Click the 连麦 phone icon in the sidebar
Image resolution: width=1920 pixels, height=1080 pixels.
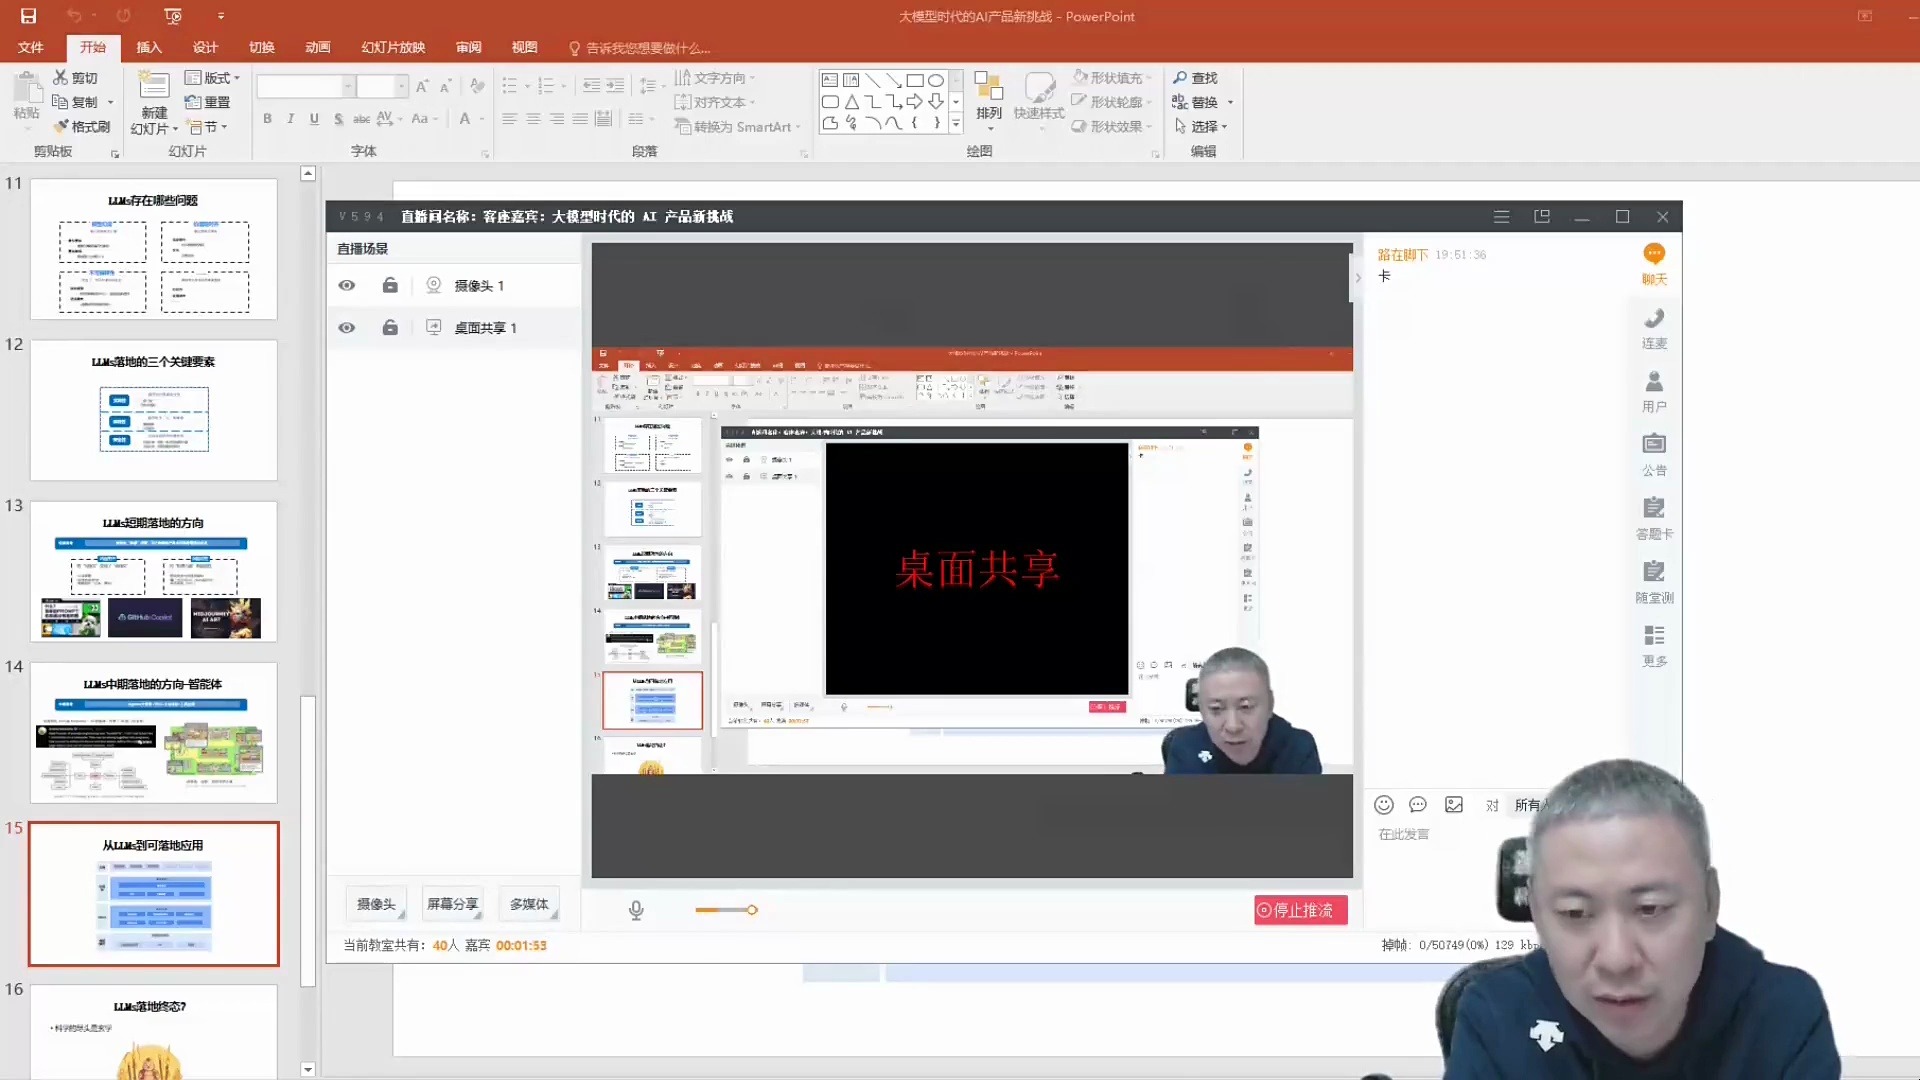coord(1654,319)
